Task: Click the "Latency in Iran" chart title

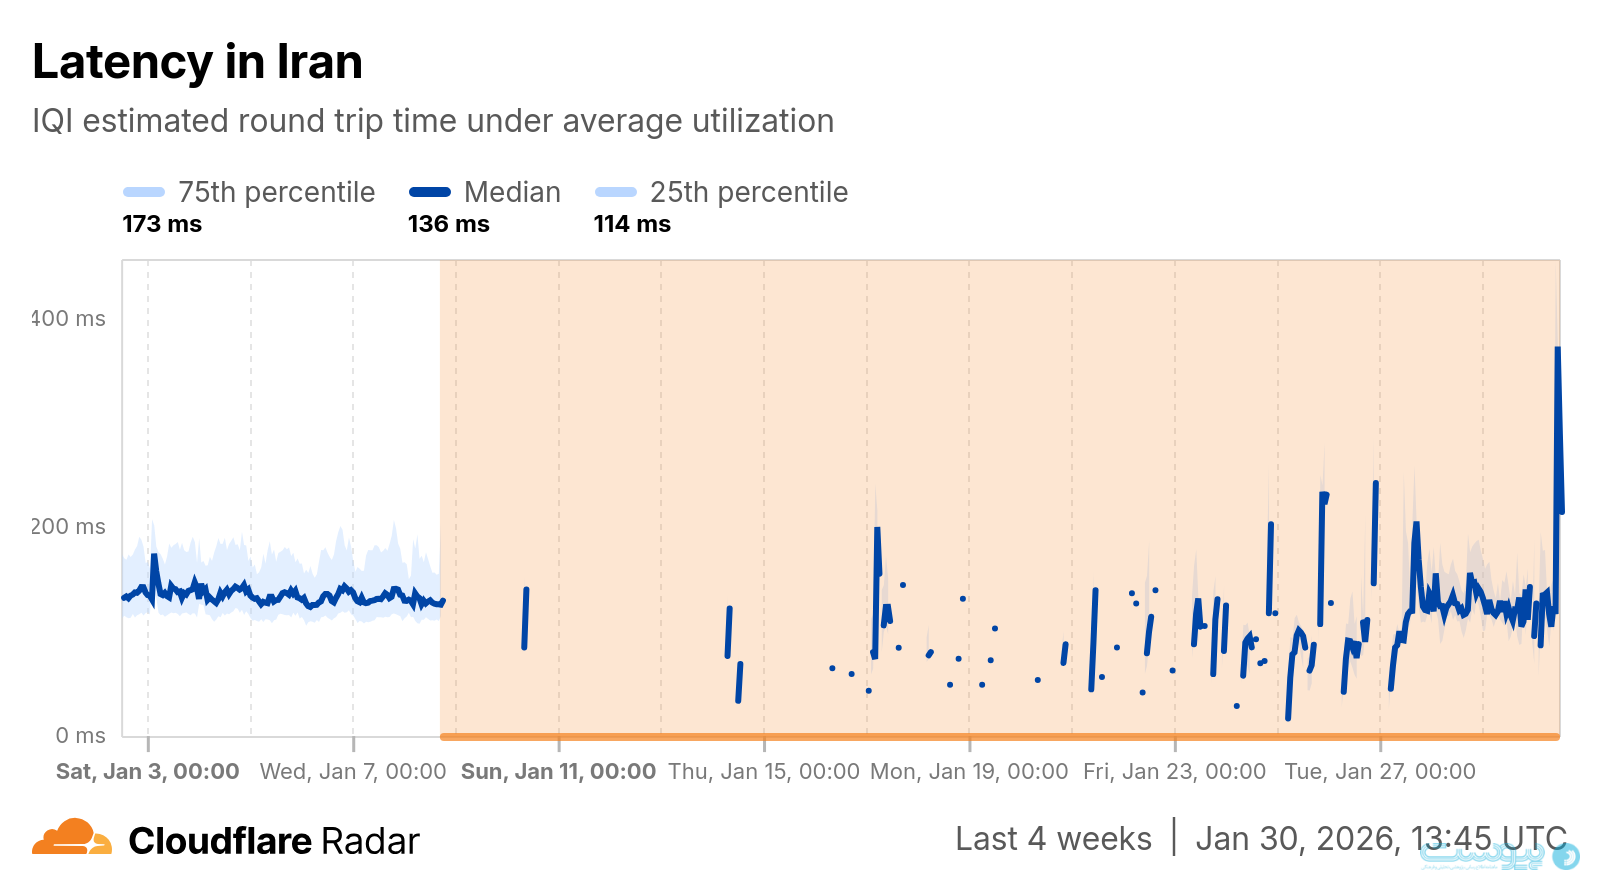Action: click(x=197, y=62)
